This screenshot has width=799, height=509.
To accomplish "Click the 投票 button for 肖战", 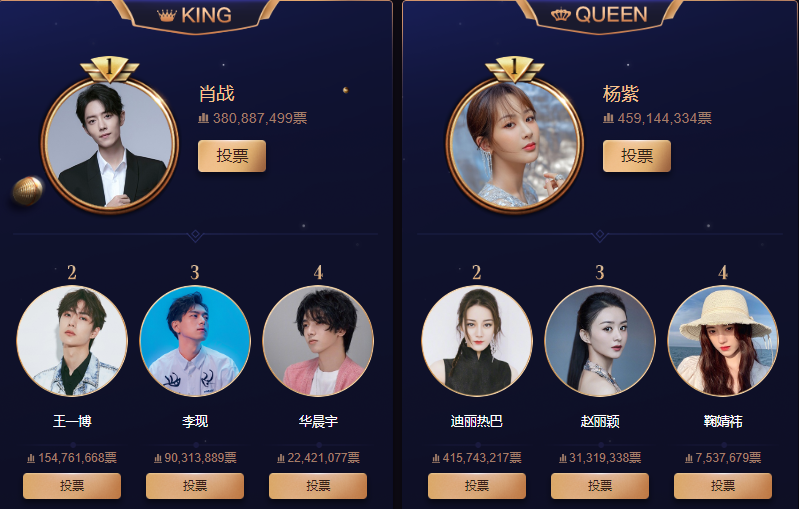I will (232, 156).
